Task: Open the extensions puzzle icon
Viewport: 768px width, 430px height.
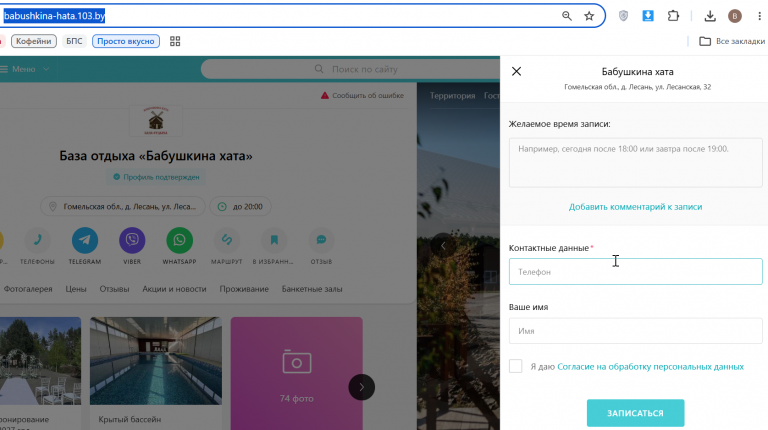Action: [x=673, y=16]
